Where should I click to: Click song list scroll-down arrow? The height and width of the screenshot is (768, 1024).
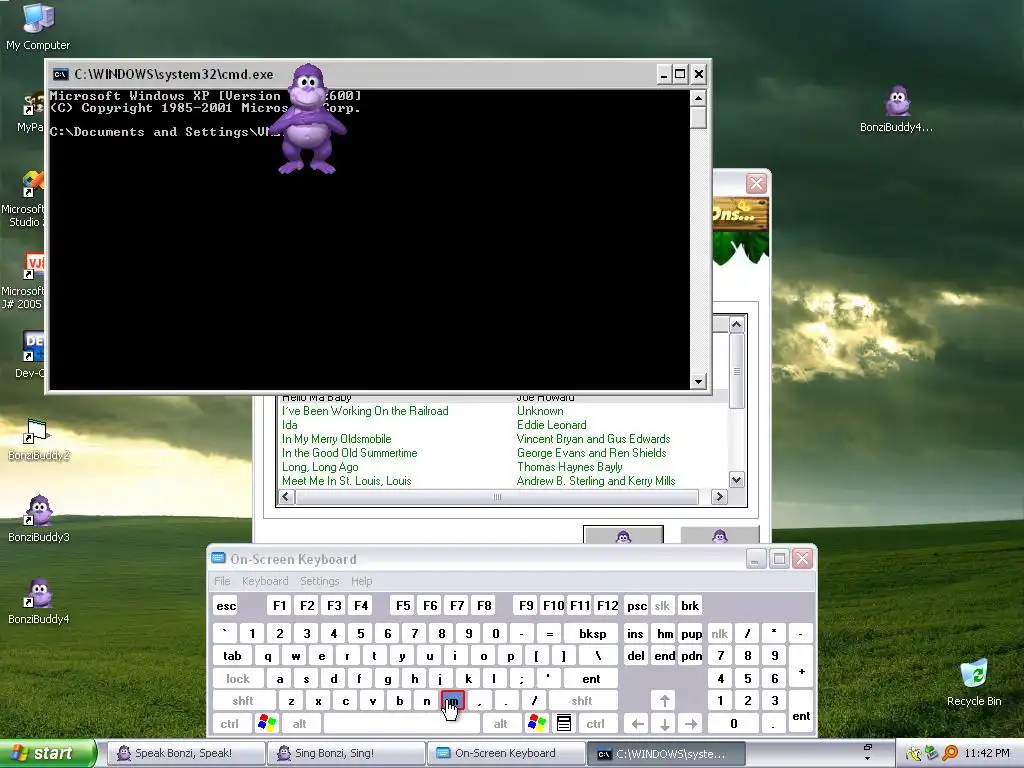(737, 480)
